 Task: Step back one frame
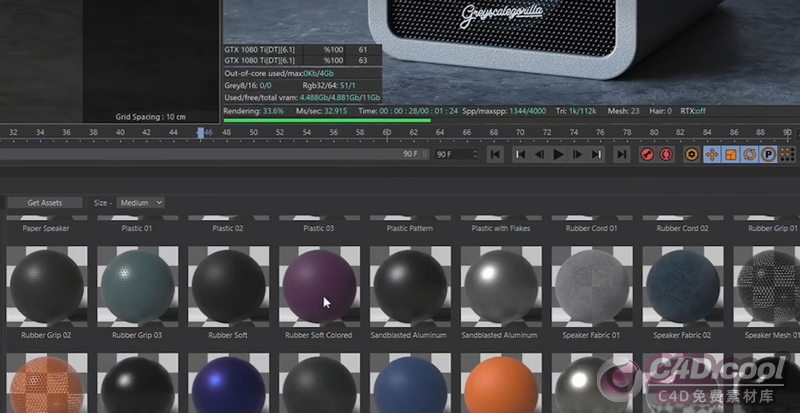coord(539,154)
